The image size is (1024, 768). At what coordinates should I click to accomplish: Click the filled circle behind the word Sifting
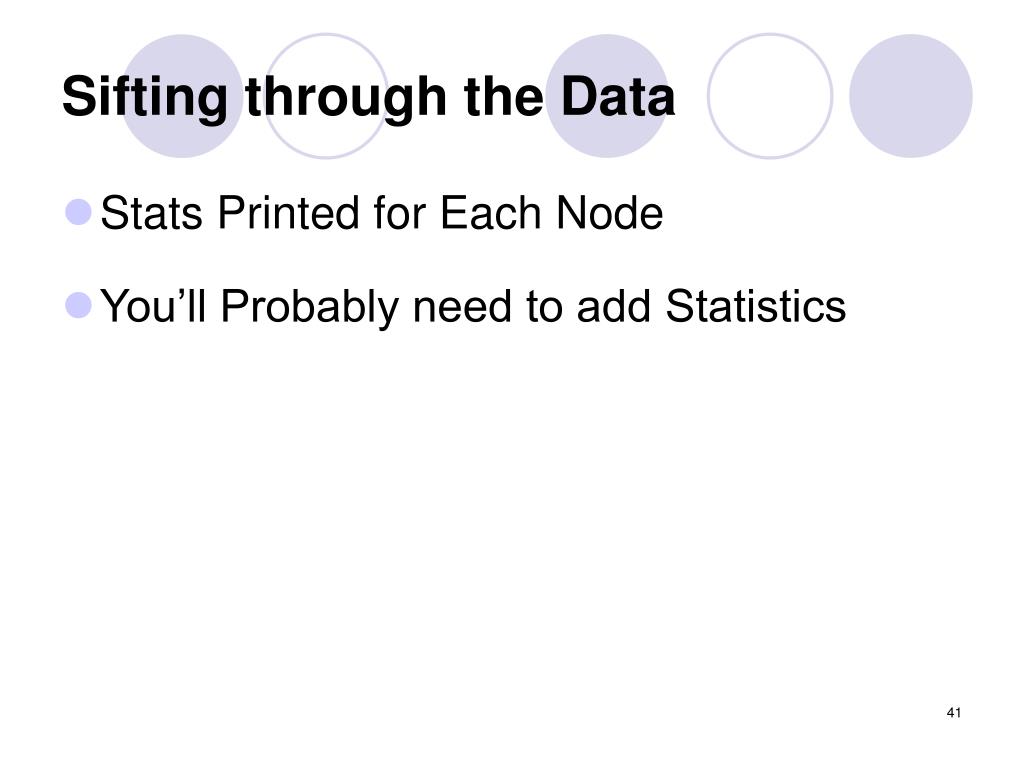[x=182, y=96]
